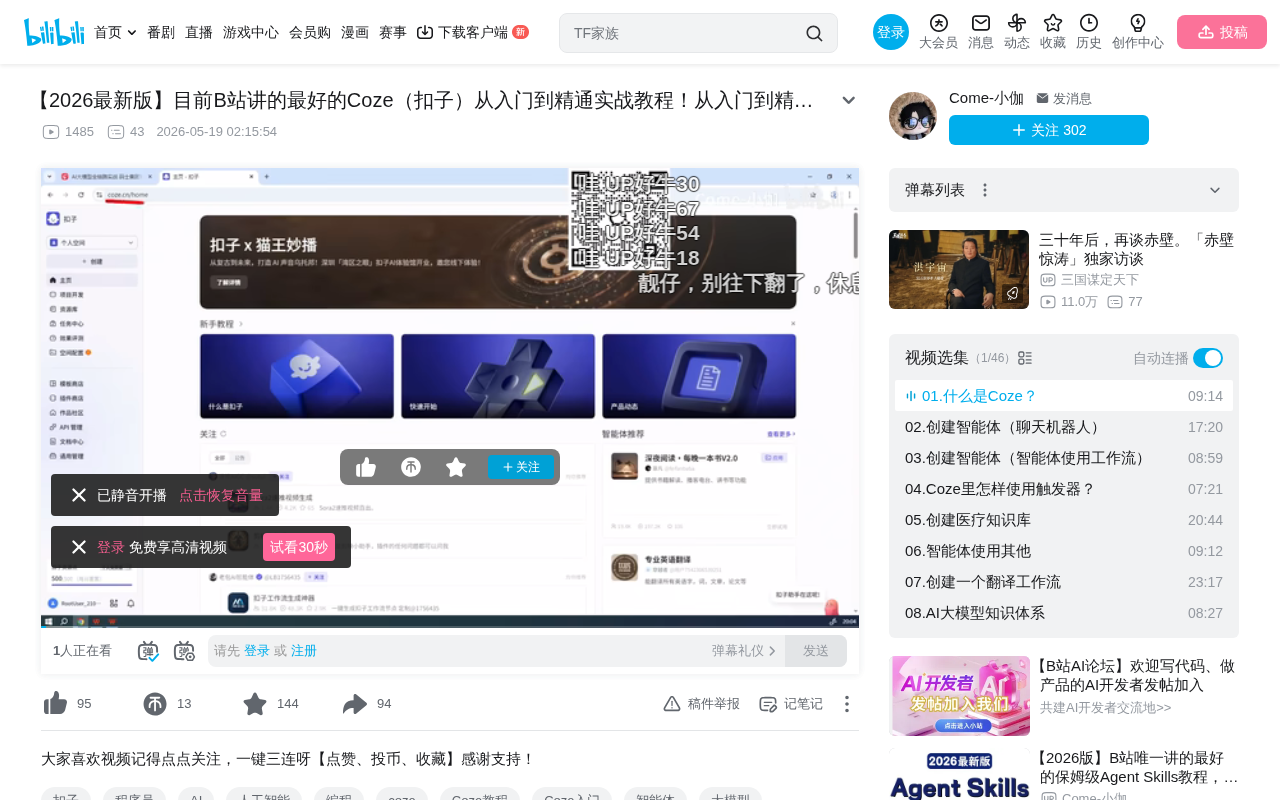
Task: Click 发送 danmaku send button
Action: (x=816, y=651)
